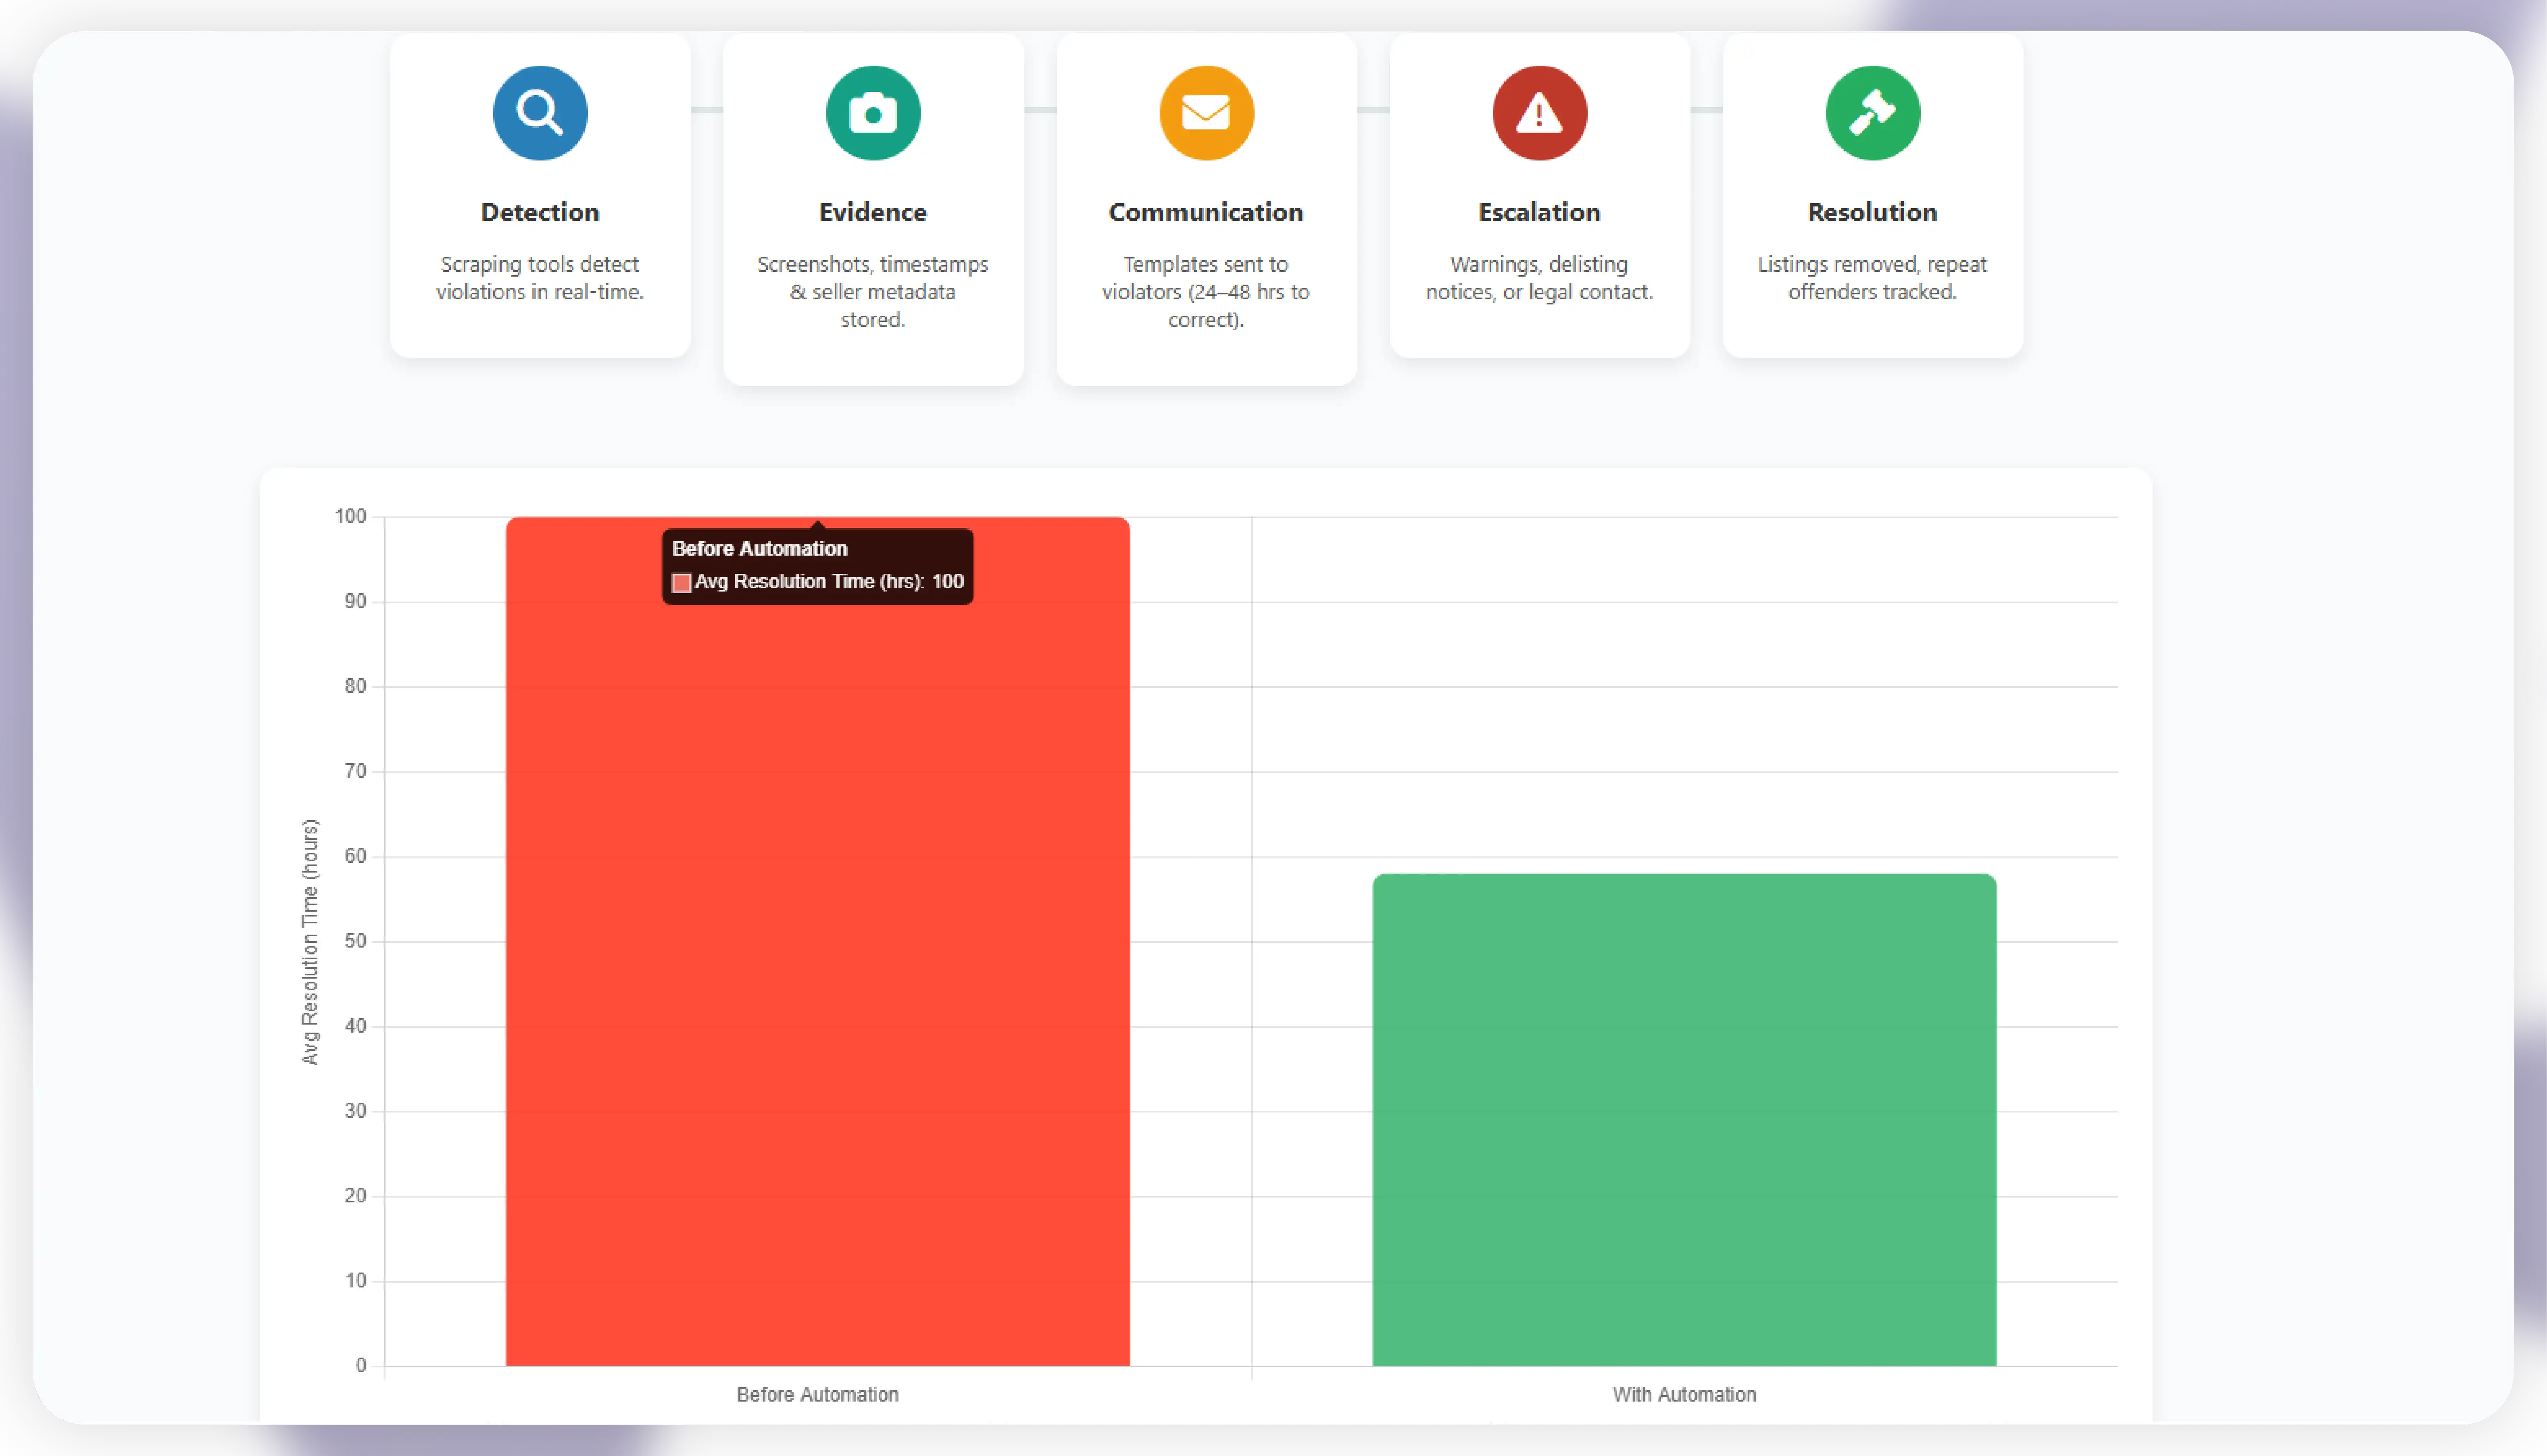Click the Evidence camera icon
The image size is (2547, 1456).
(873, 113)
